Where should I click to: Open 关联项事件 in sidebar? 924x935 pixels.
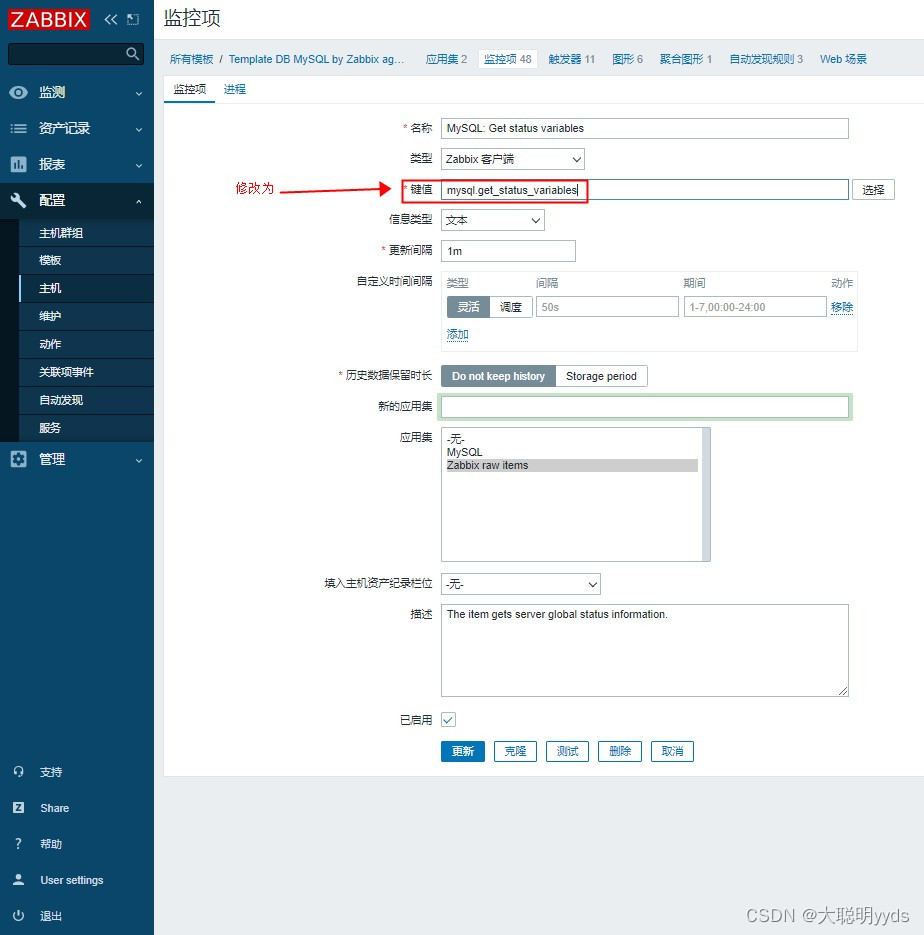(86, 372)
